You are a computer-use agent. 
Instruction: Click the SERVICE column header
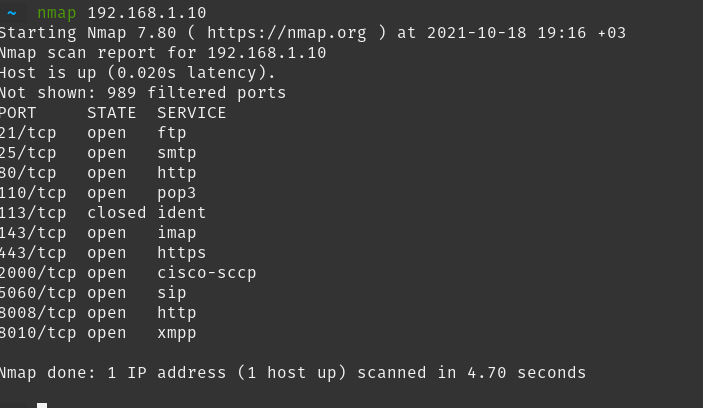pyautogui.click(x=191, y=113)
